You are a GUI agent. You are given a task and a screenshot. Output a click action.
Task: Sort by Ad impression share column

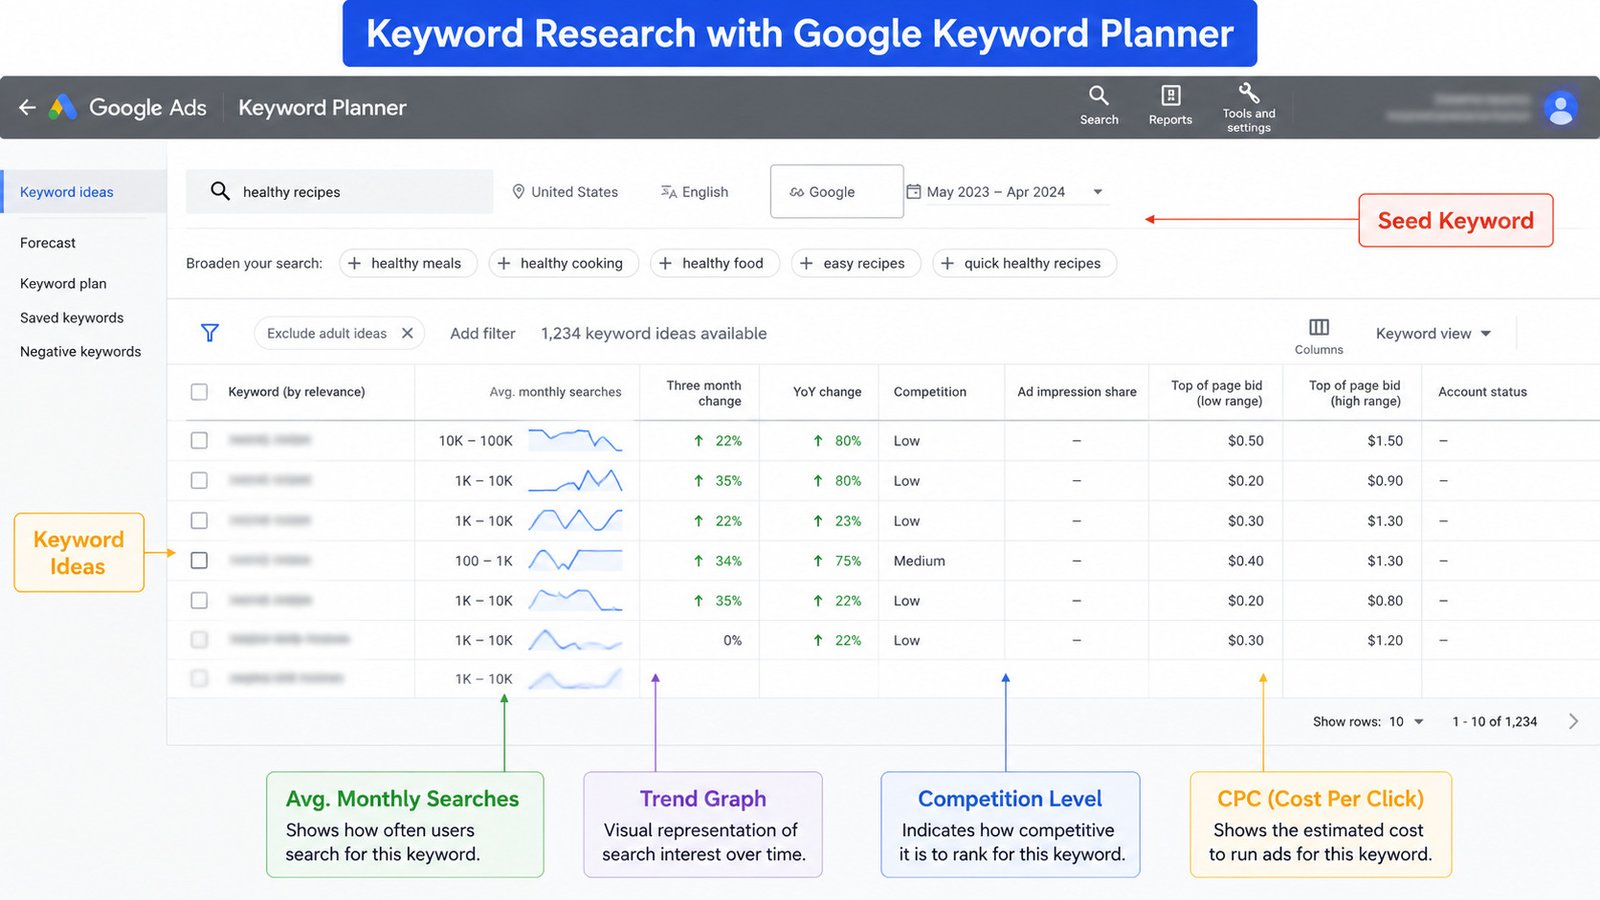click(x=1077, y=392)
